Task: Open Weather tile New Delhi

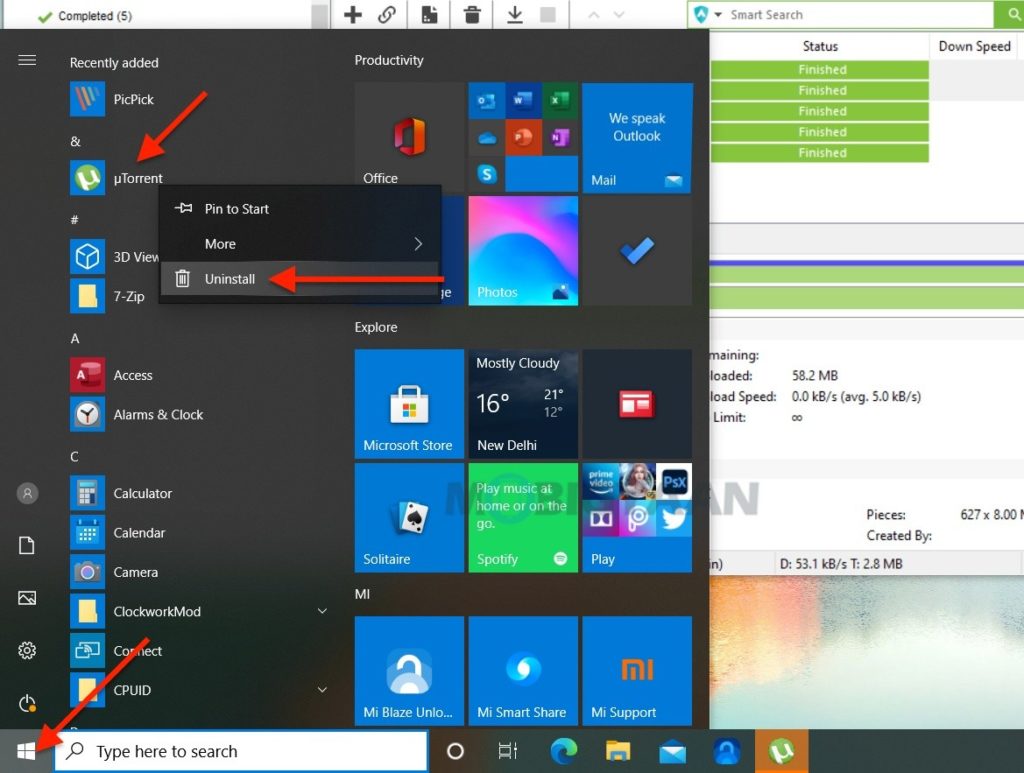Action: click(x=523, y=403)
